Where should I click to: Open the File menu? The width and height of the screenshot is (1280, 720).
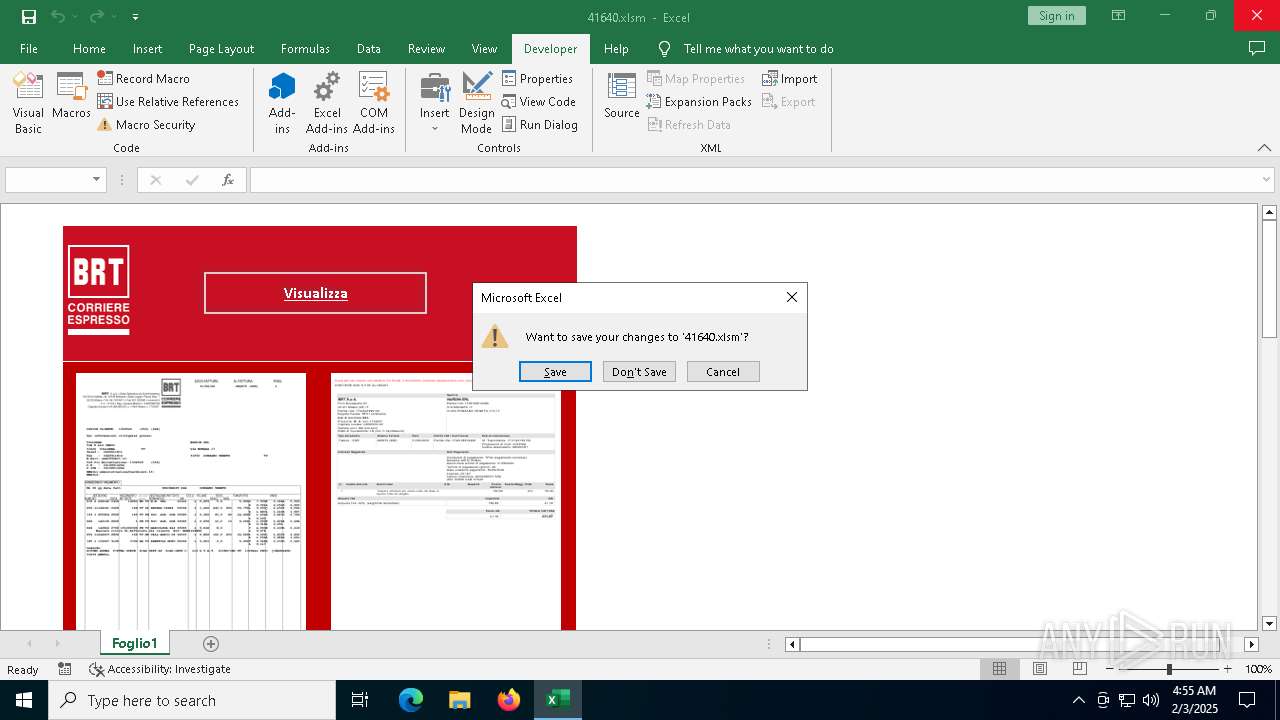(x=29, y=48)
